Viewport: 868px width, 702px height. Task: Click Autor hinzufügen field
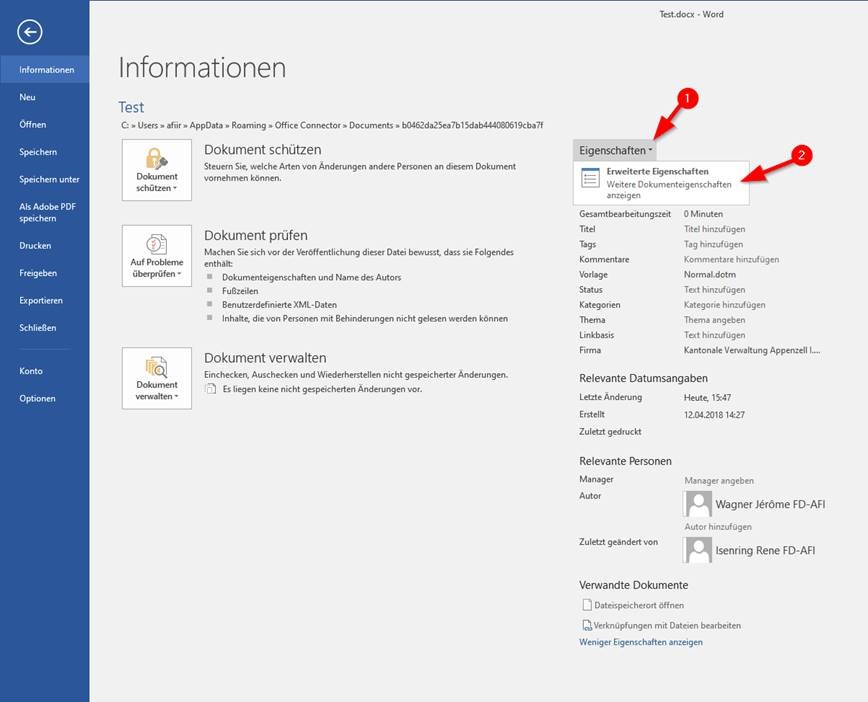(717, 526)
